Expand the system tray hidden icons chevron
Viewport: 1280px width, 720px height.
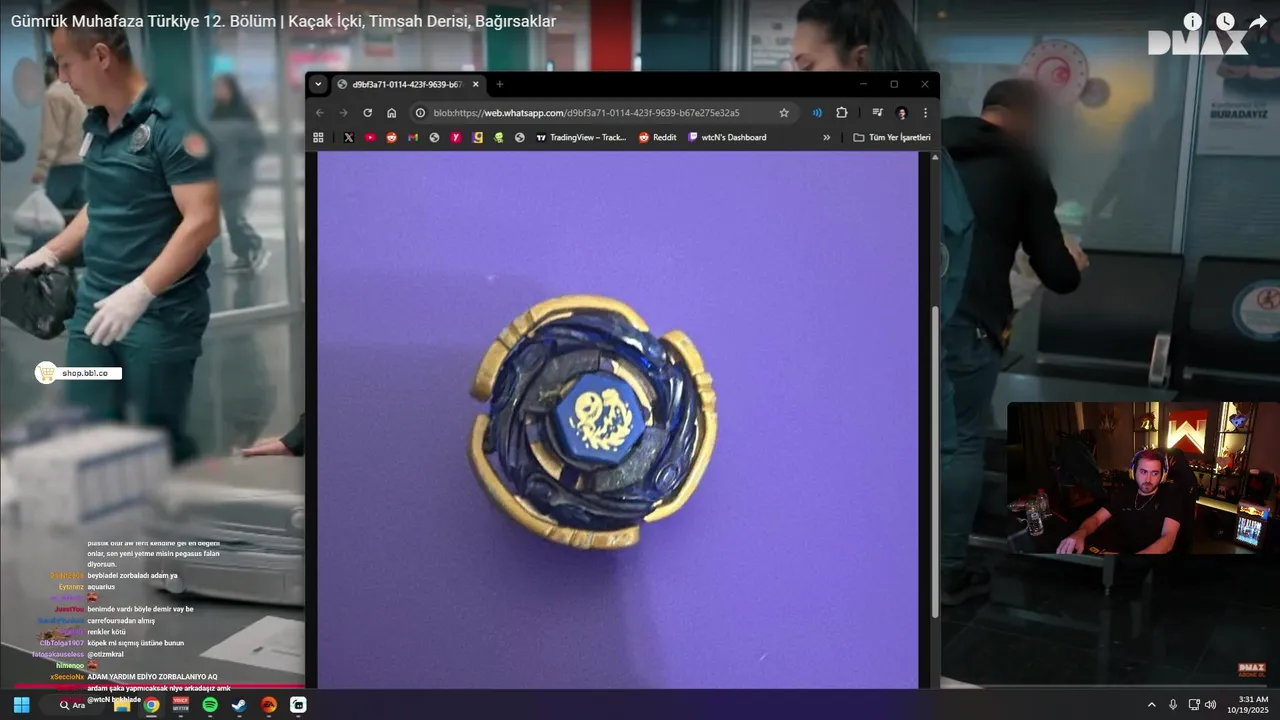click(x=1151, y=705)
